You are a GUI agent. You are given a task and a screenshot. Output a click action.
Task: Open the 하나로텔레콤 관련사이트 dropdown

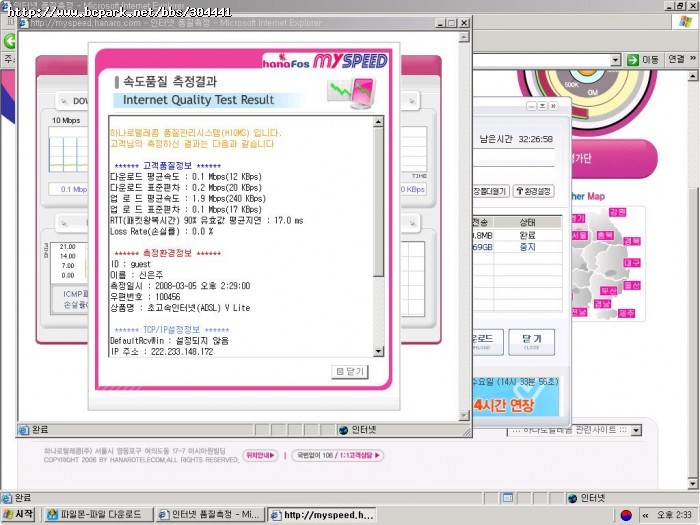[x=636, y=430]
